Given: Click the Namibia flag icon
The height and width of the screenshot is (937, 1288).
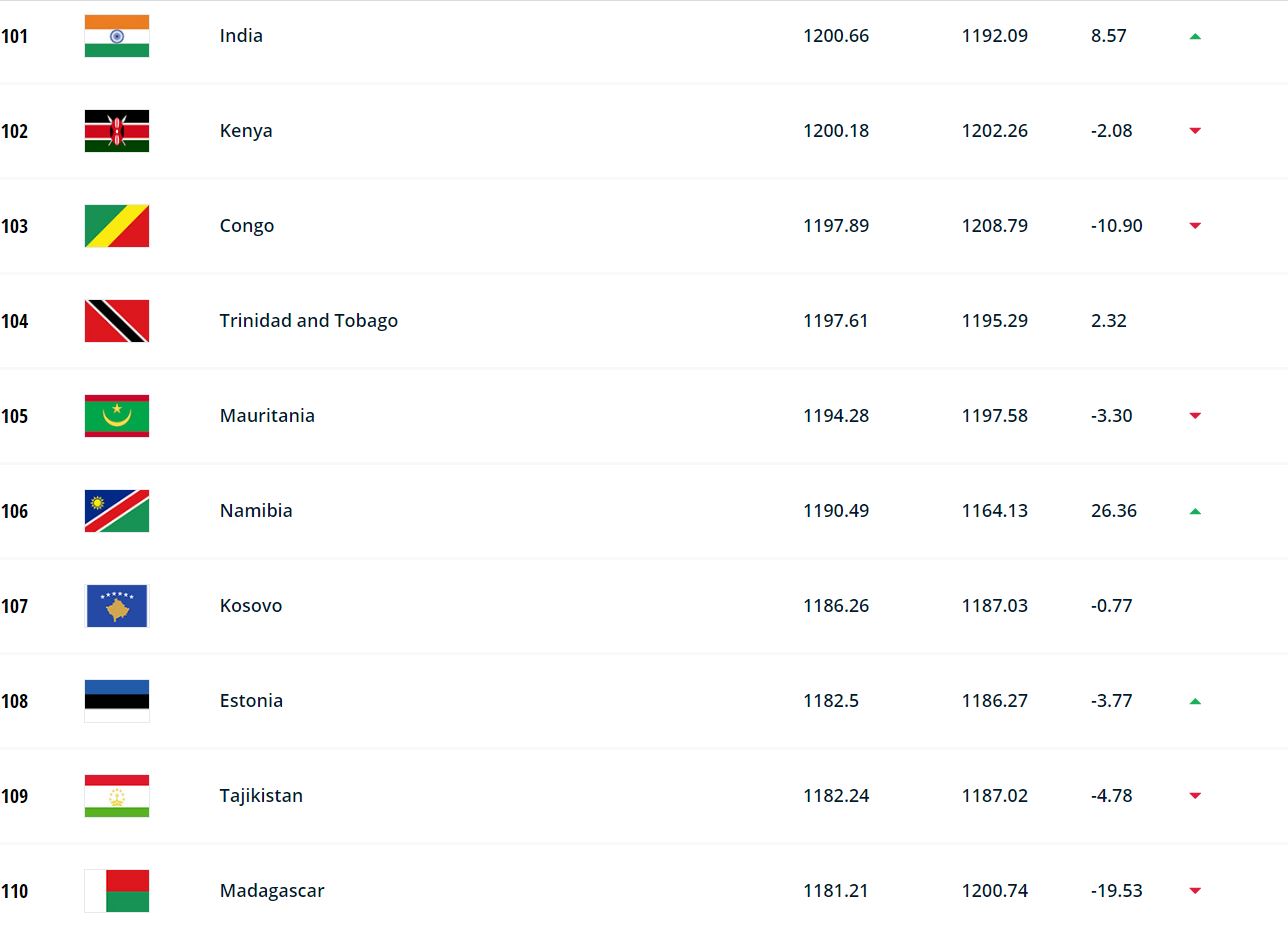Looking at the screenshot, I should coord(117,511).
